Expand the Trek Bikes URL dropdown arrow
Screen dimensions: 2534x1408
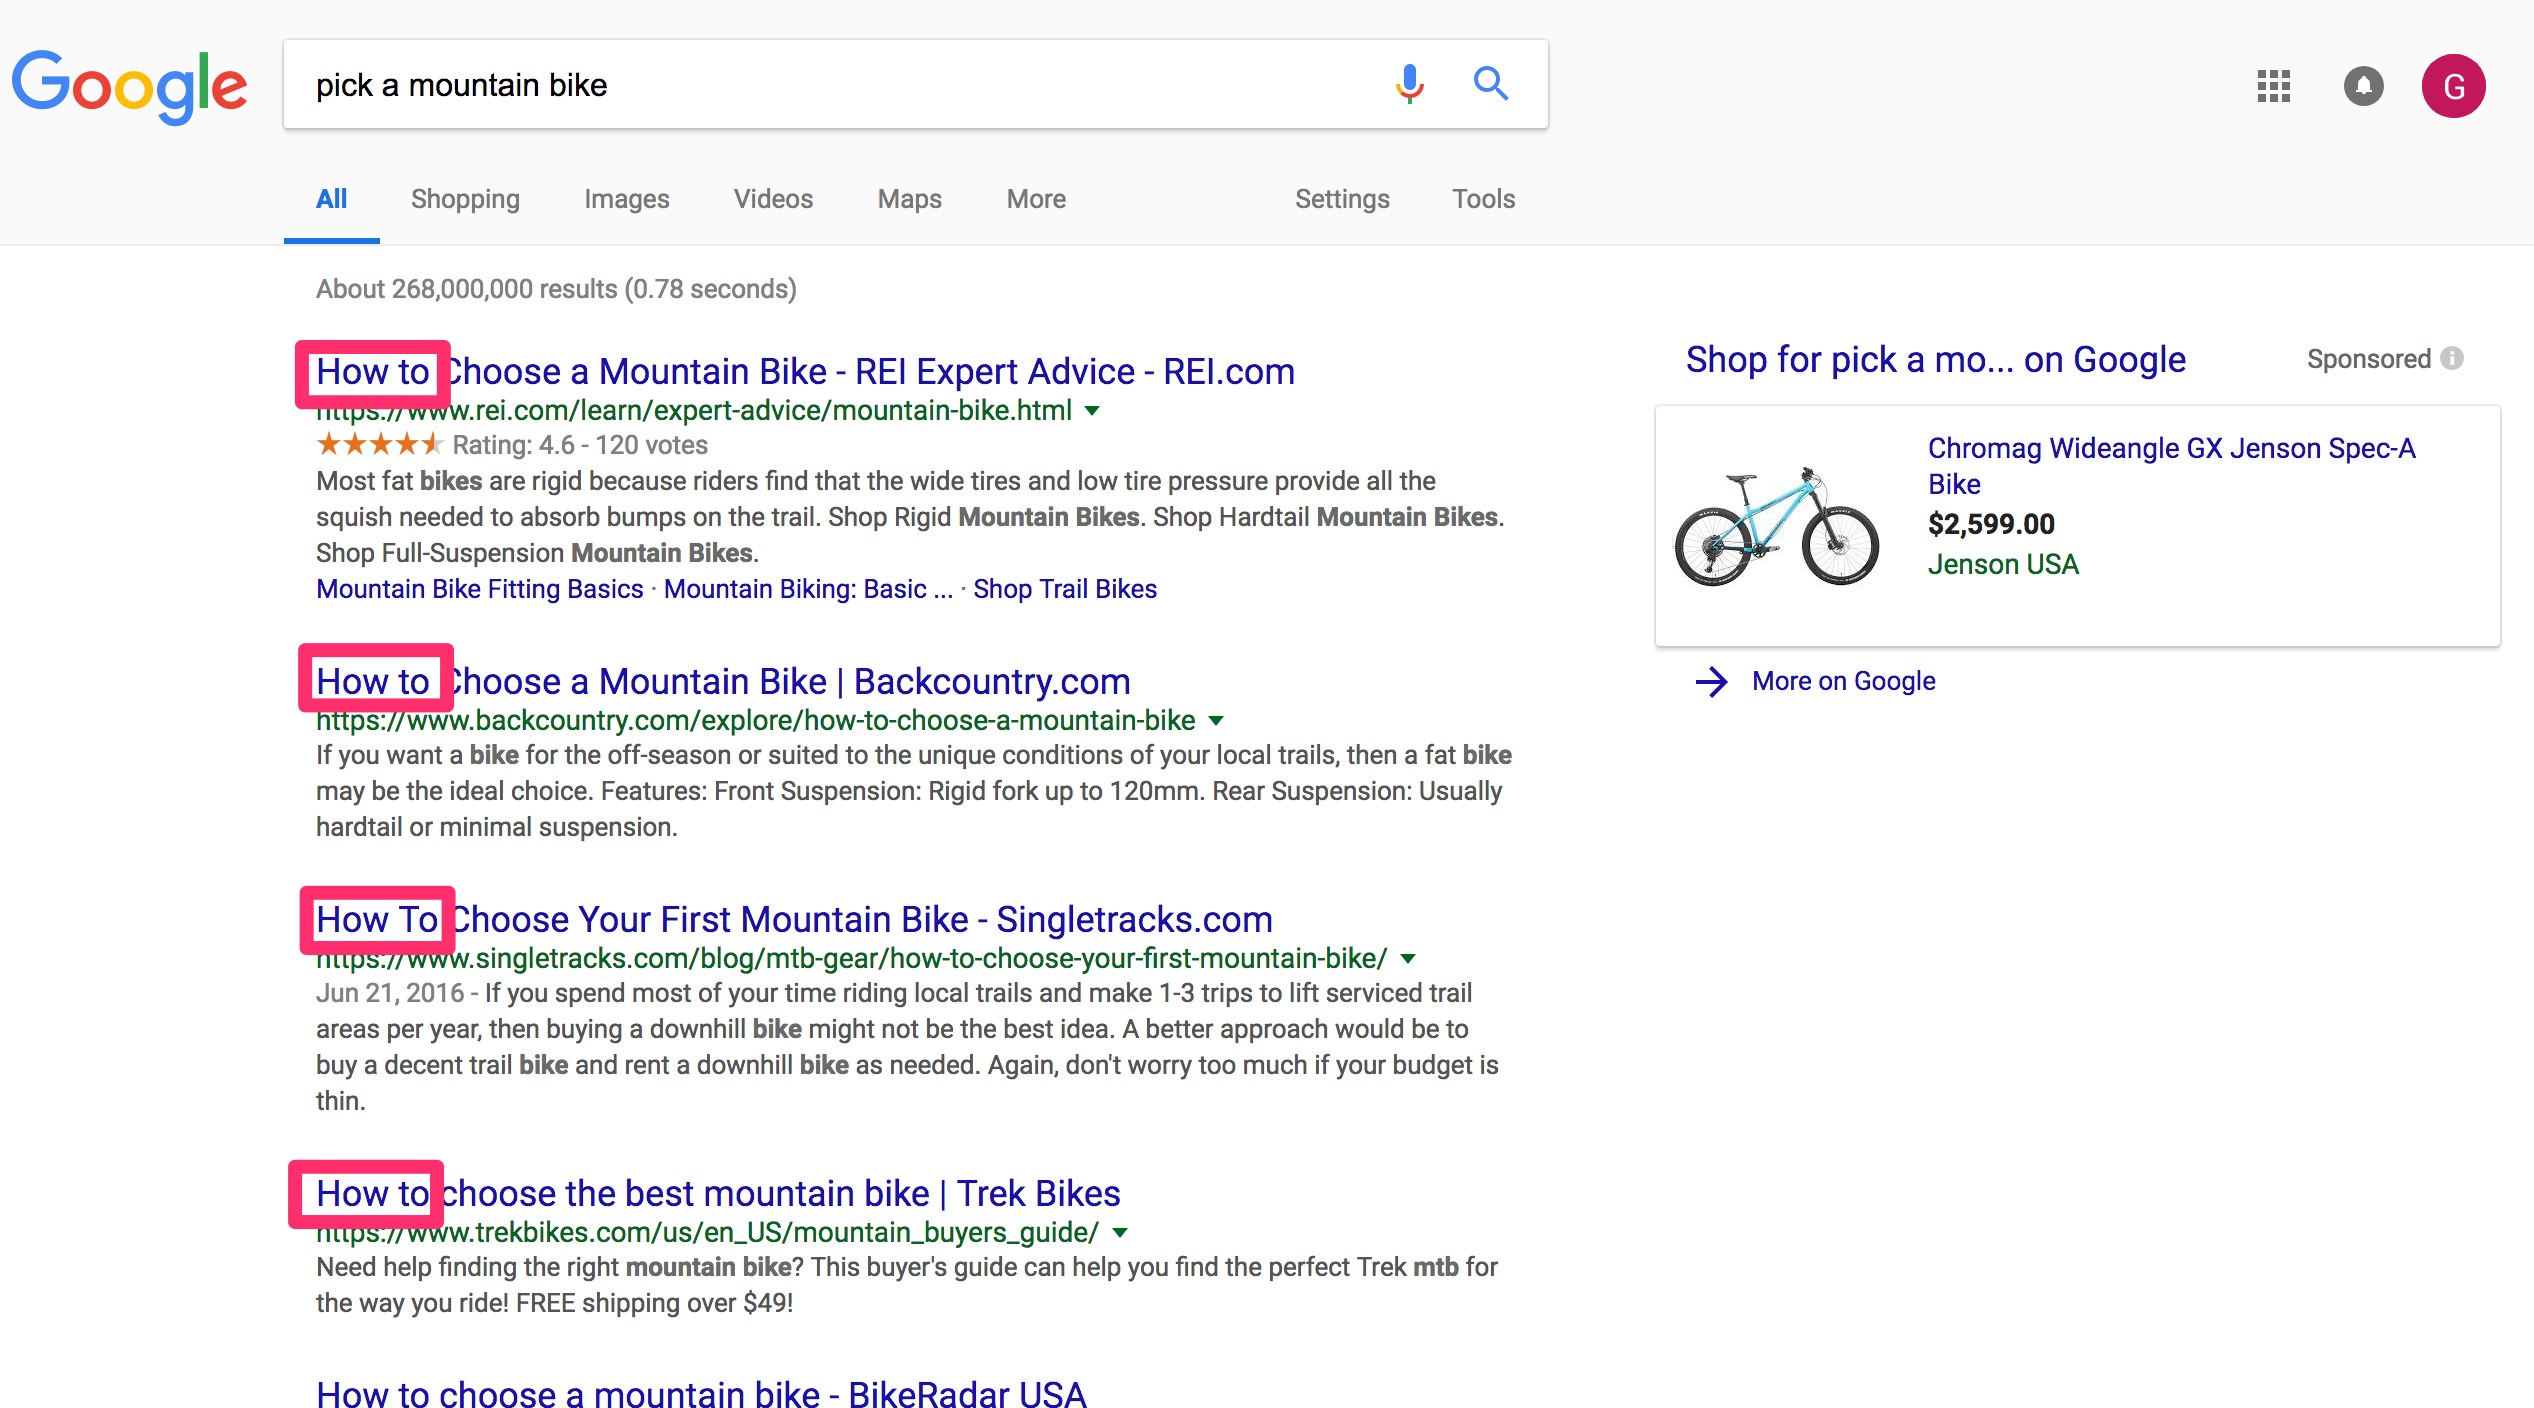pos(1120,1233)
